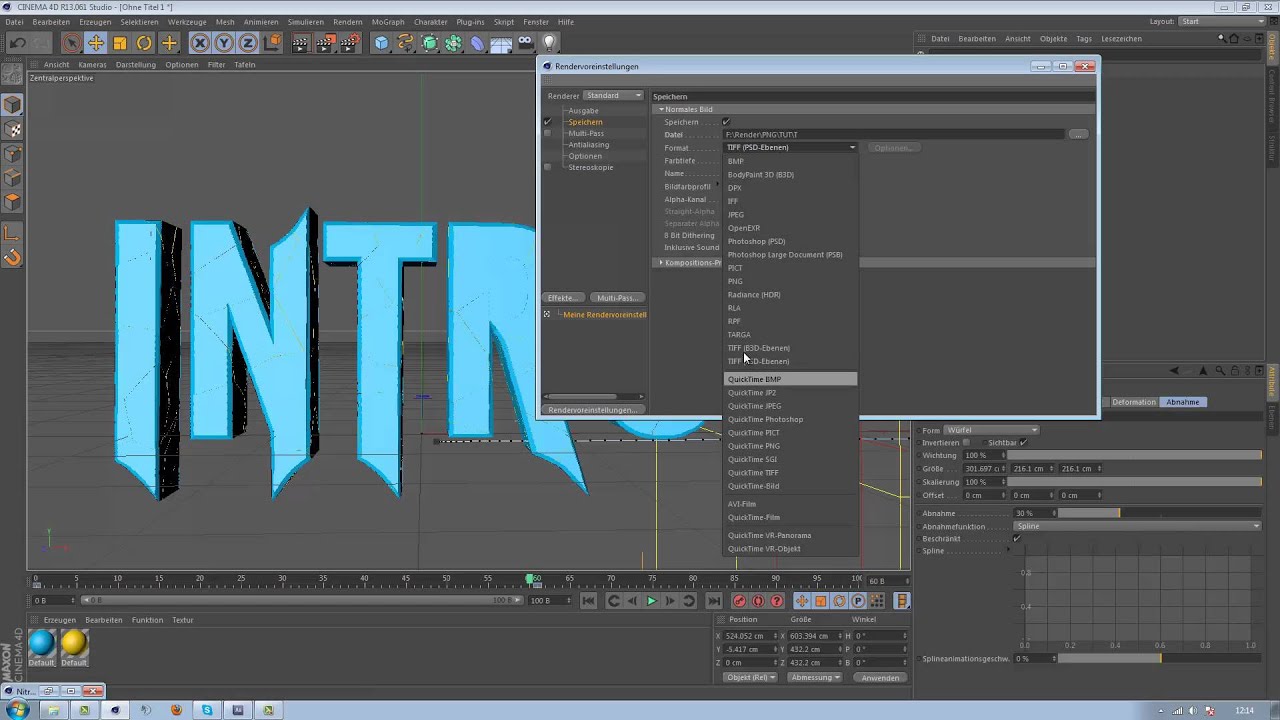
Task: Click the file path browse button
Action: 1078,134
